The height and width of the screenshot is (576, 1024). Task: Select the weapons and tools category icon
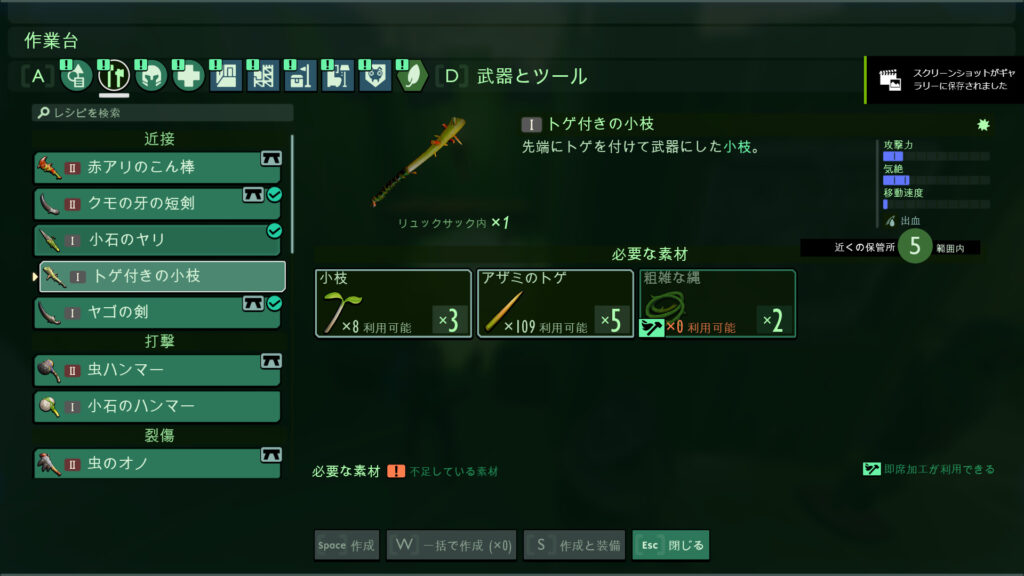point(114,76)
